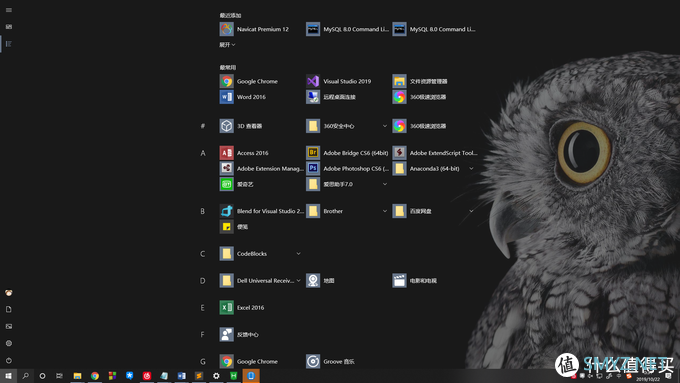Open Navicat Premium 12 from recently added
This screenshot has height=383, width=680.
coord(254,29)
